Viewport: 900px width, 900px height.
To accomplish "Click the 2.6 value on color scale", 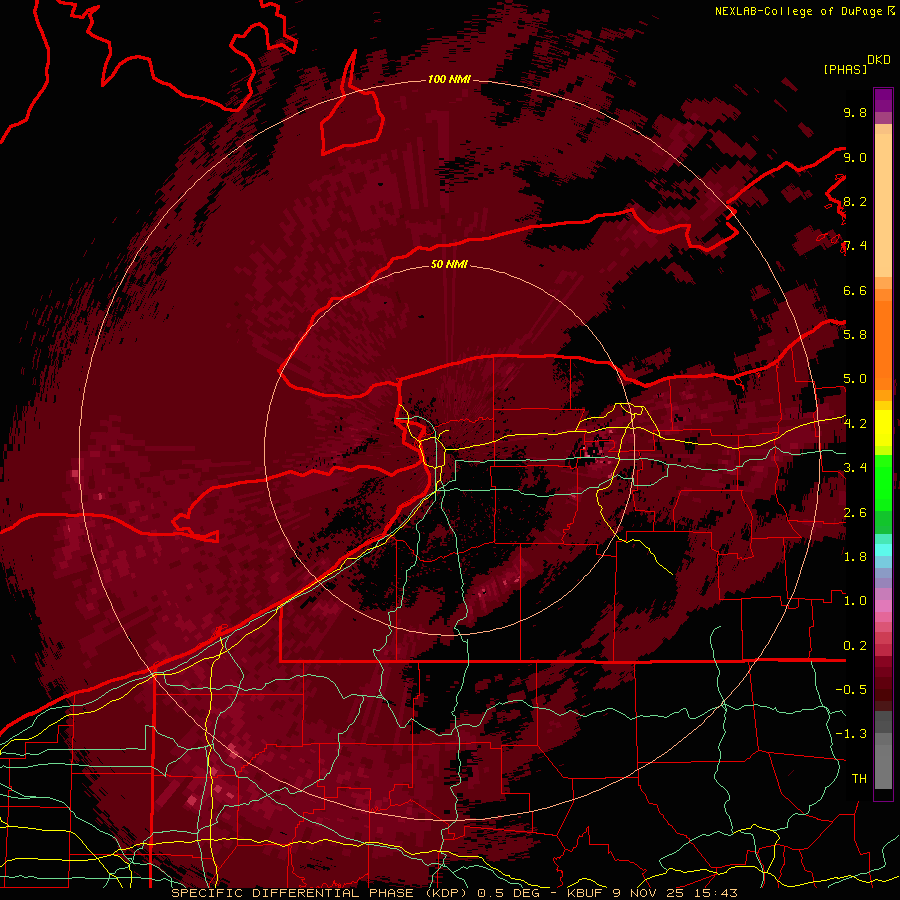I will coord(855,512).
